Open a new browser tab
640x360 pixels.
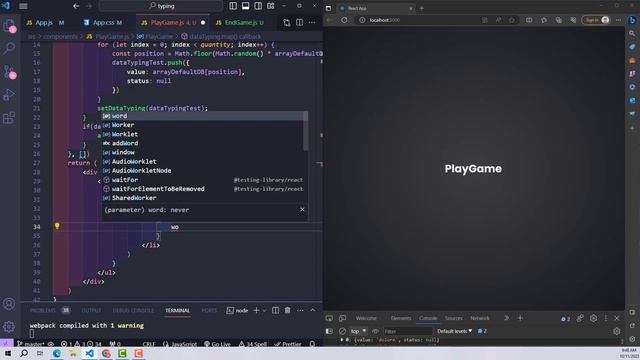pyautogui.click(x=422, y=8)
